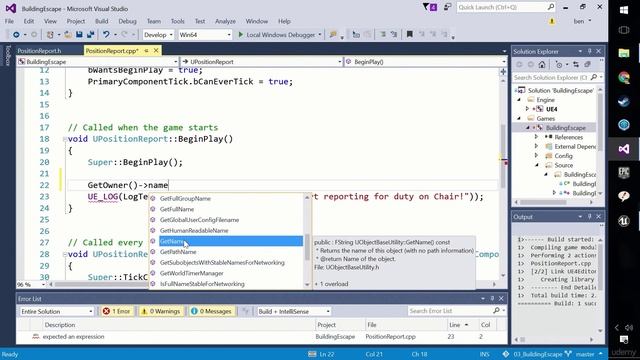
Task: Navigate backward with the toolbar back arrow
Action: pyautogui.click(x=16, y=35)
